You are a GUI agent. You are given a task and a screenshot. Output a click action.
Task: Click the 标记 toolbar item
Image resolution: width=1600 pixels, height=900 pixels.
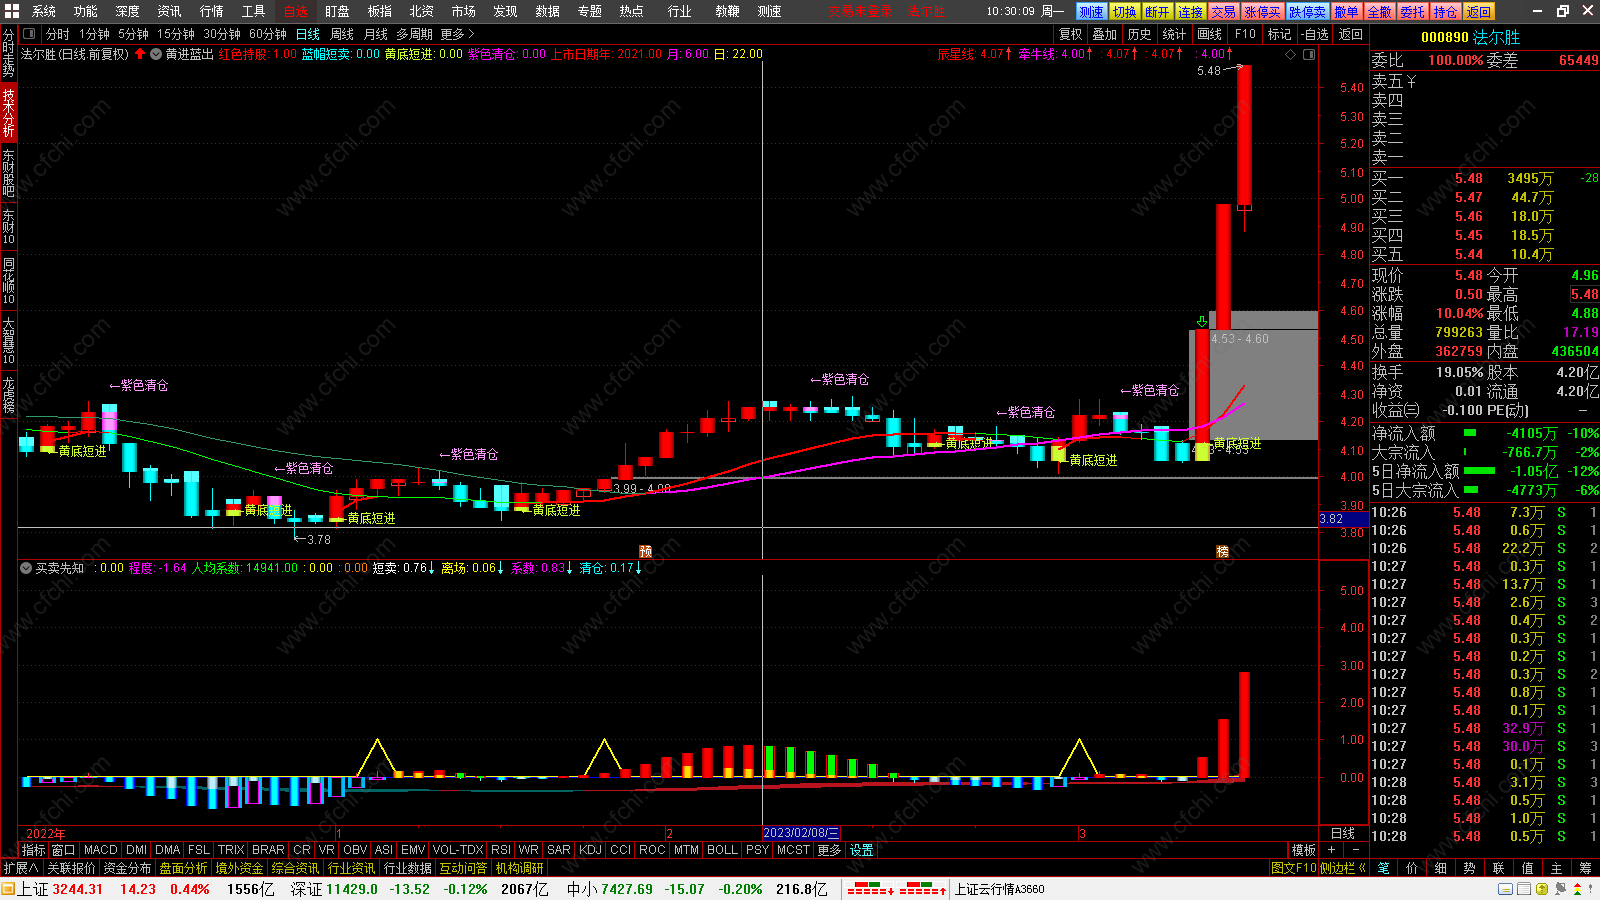click(1280, 34)
